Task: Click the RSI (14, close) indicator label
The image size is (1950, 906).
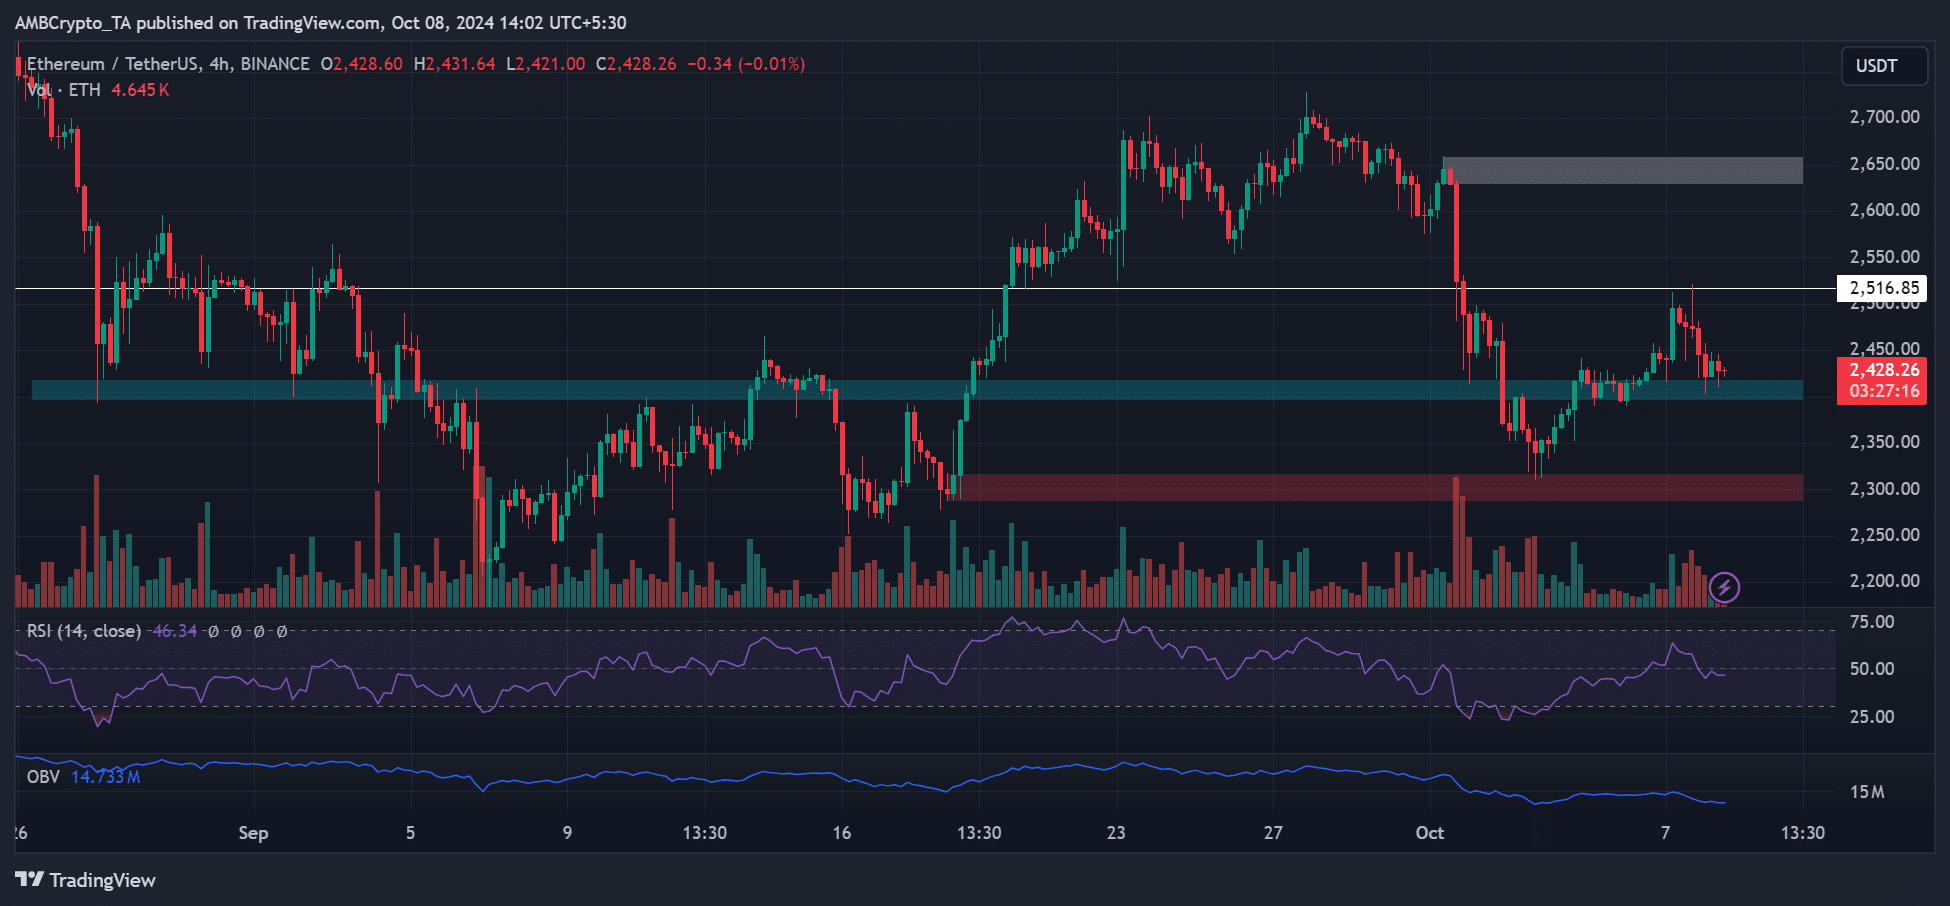Action: click(83, 631)
